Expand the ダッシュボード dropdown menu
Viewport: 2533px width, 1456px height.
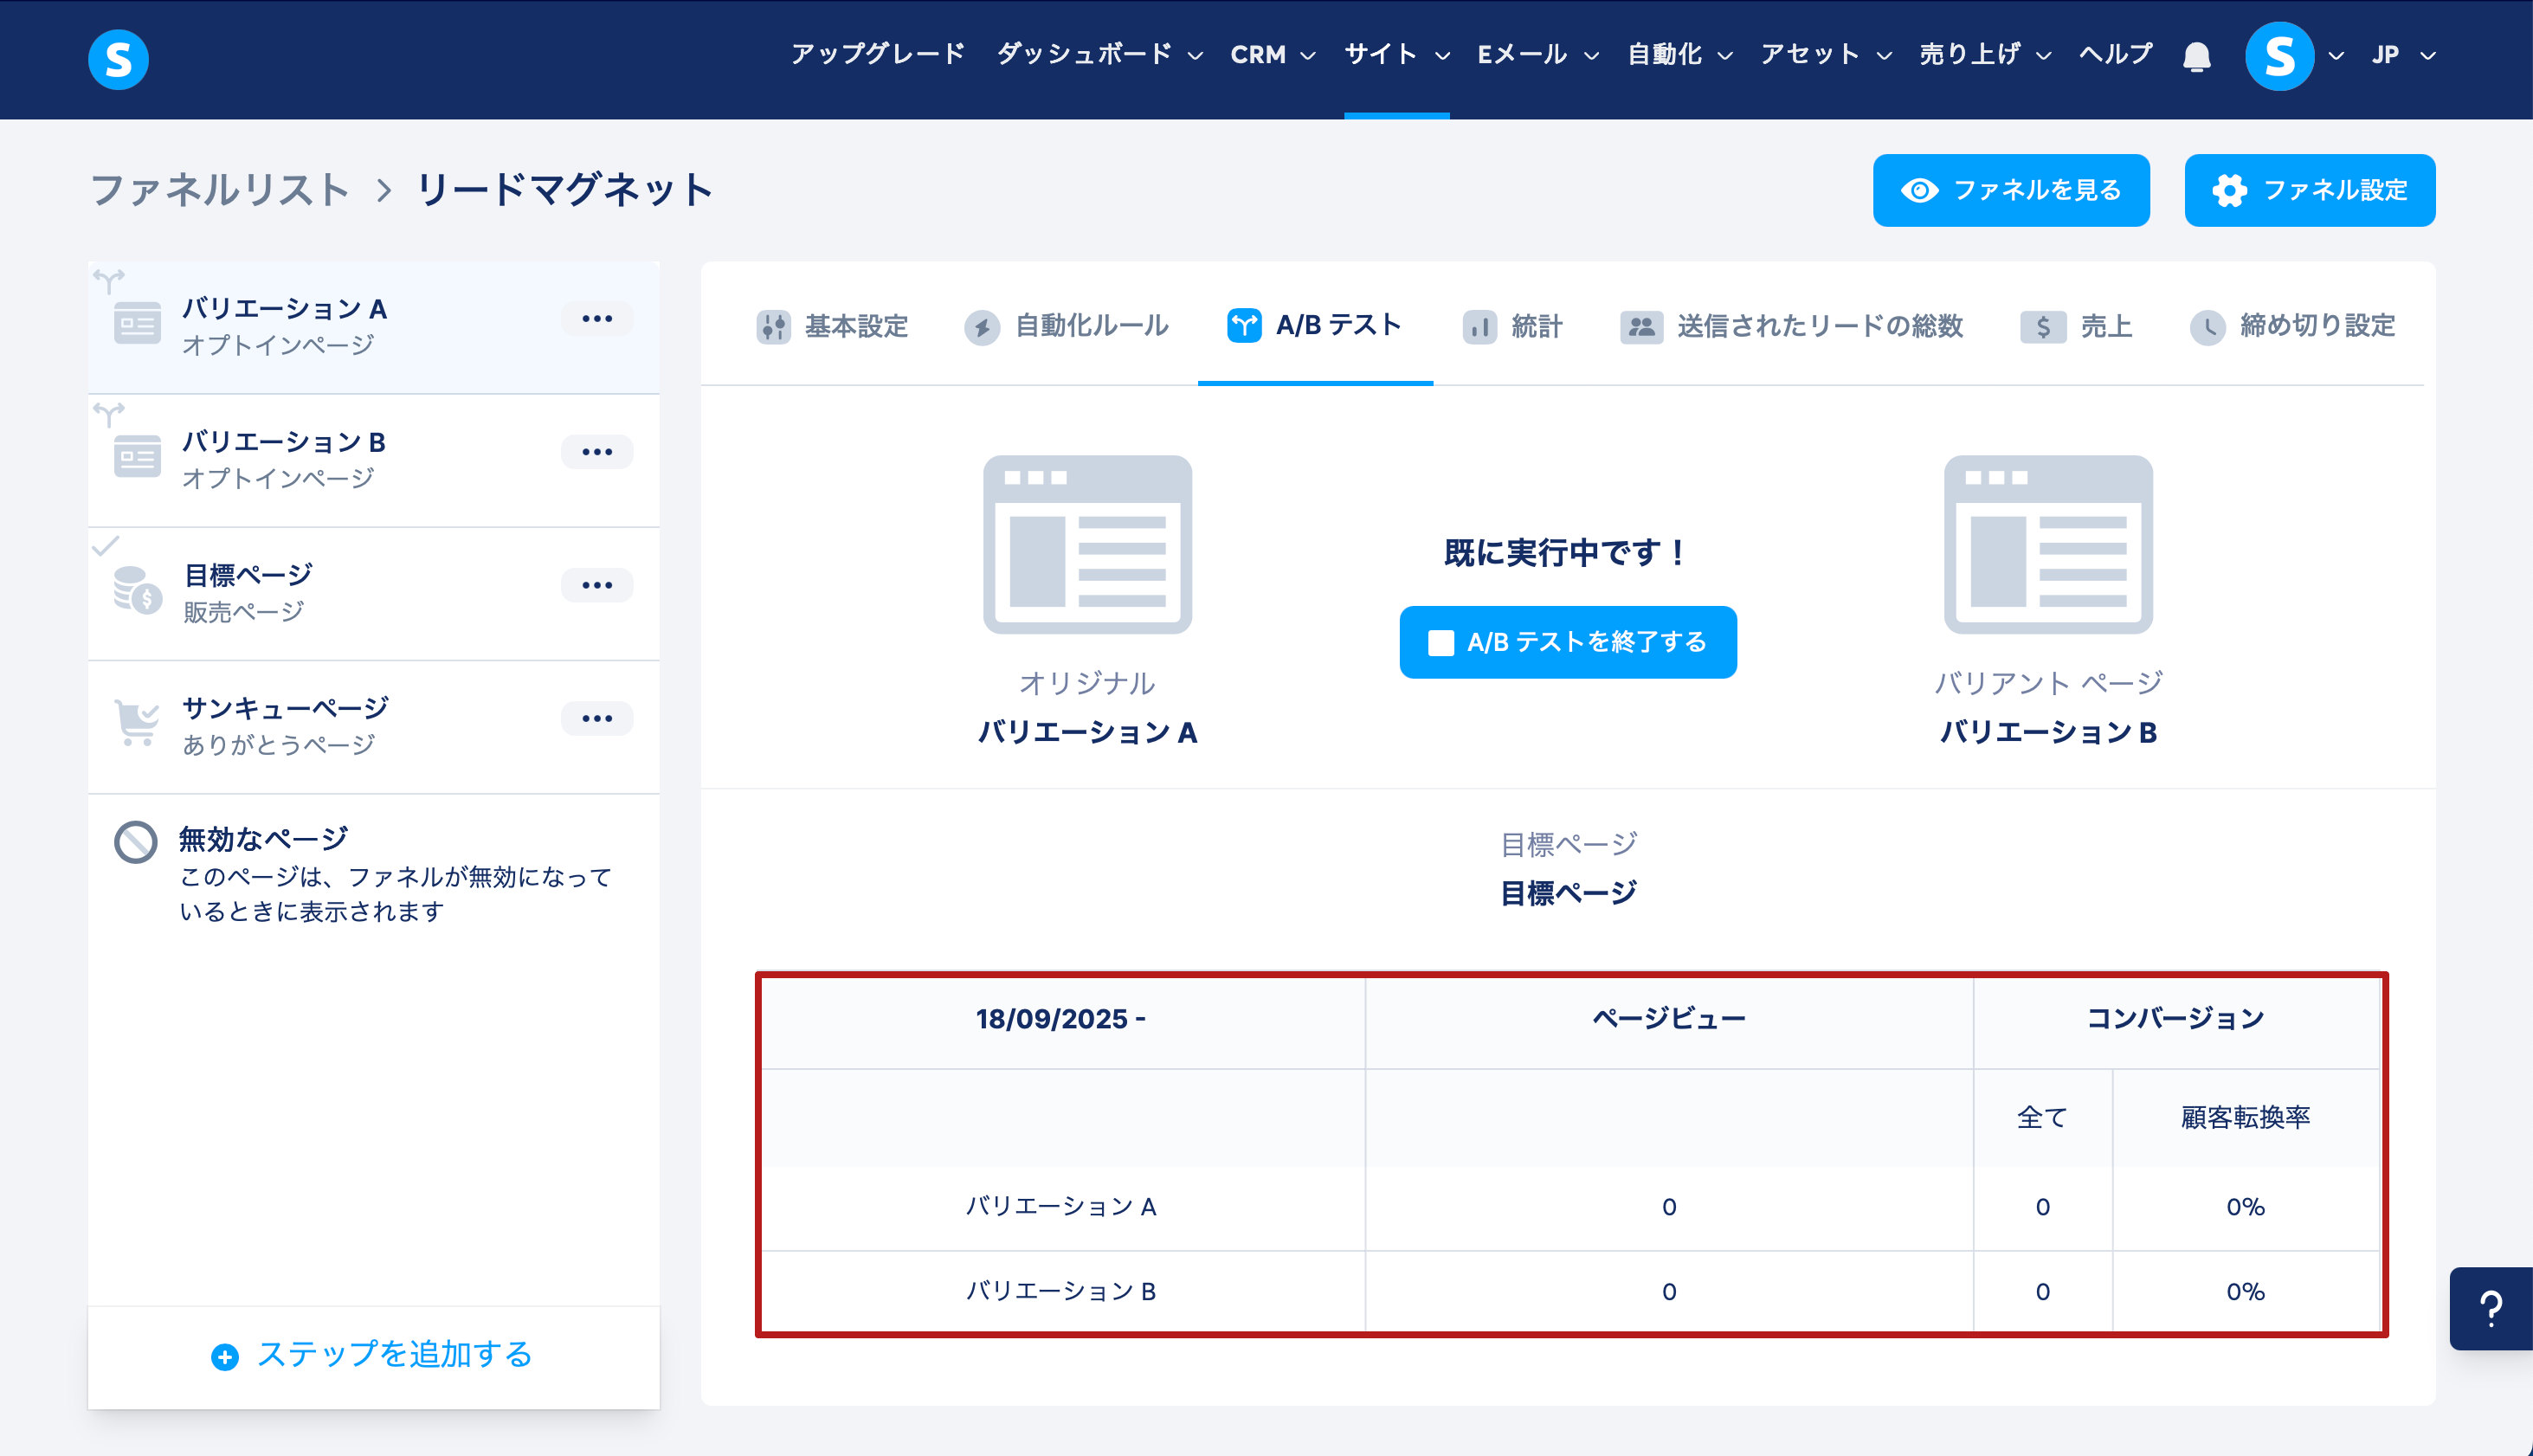coord(1099,55)
